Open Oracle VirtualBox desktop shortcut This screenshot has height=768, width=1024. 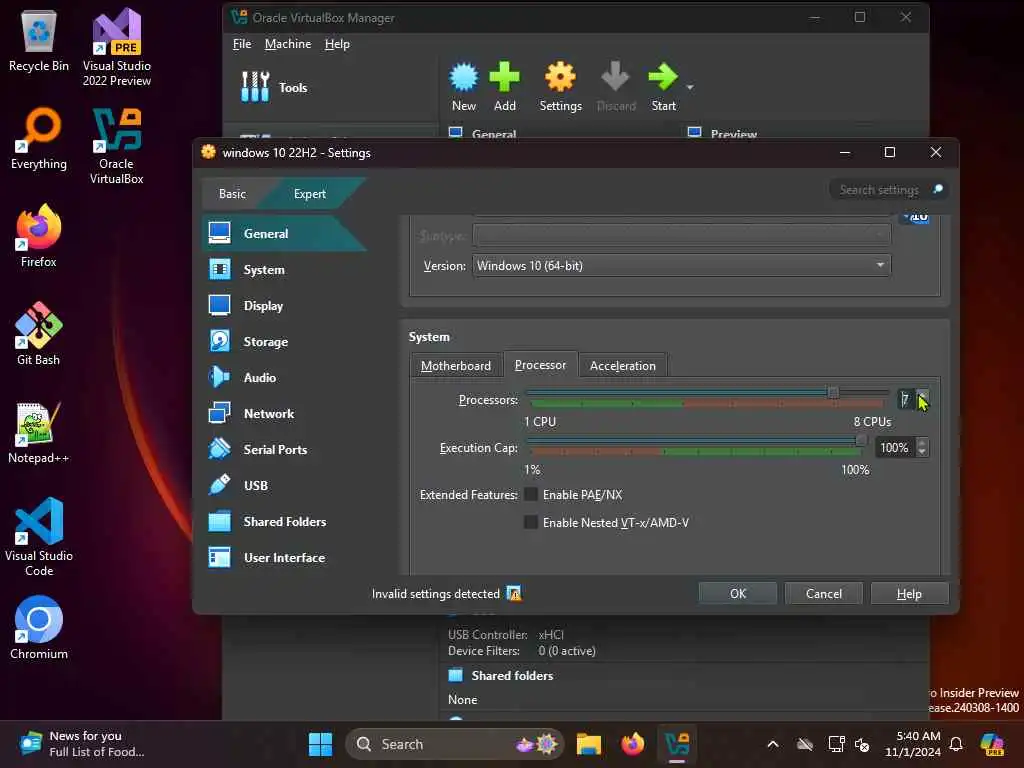pyautogui.click(x=116, y=145)
